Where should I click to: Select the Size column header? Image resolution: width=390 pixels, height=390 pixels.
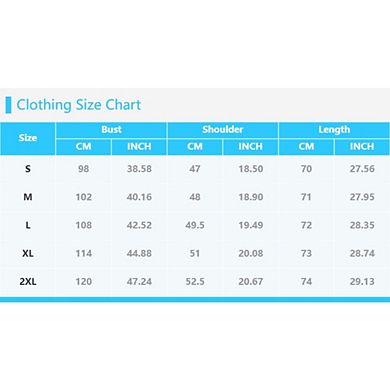pos(28,138)
